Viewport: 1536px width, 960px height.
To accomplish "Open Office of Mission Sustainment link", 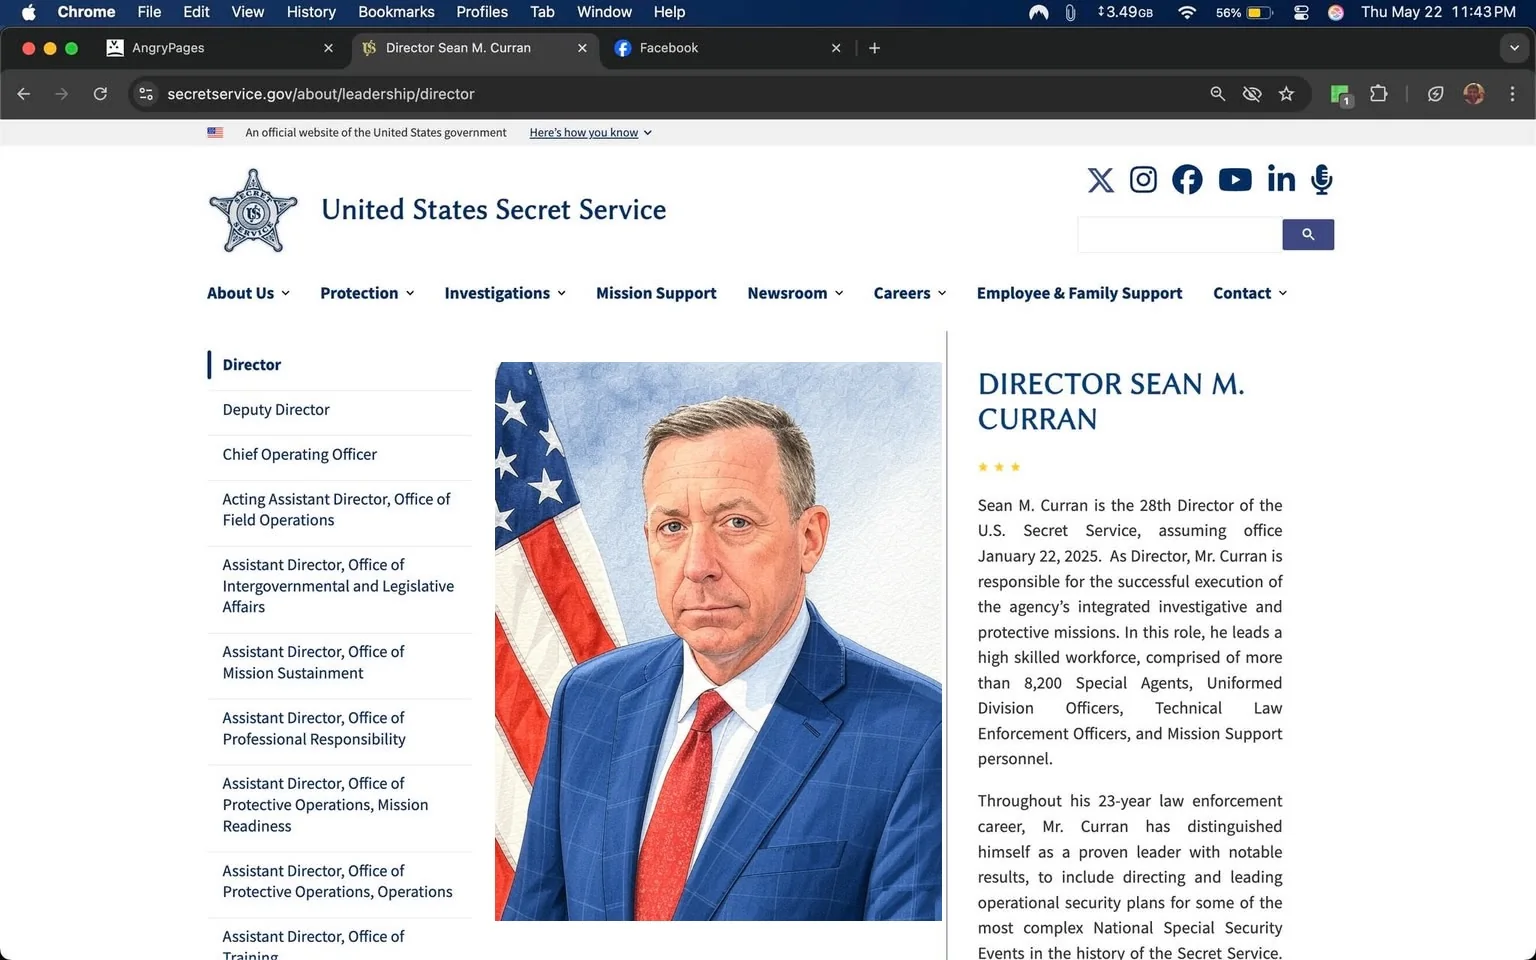I will click(x=313, y=662).
